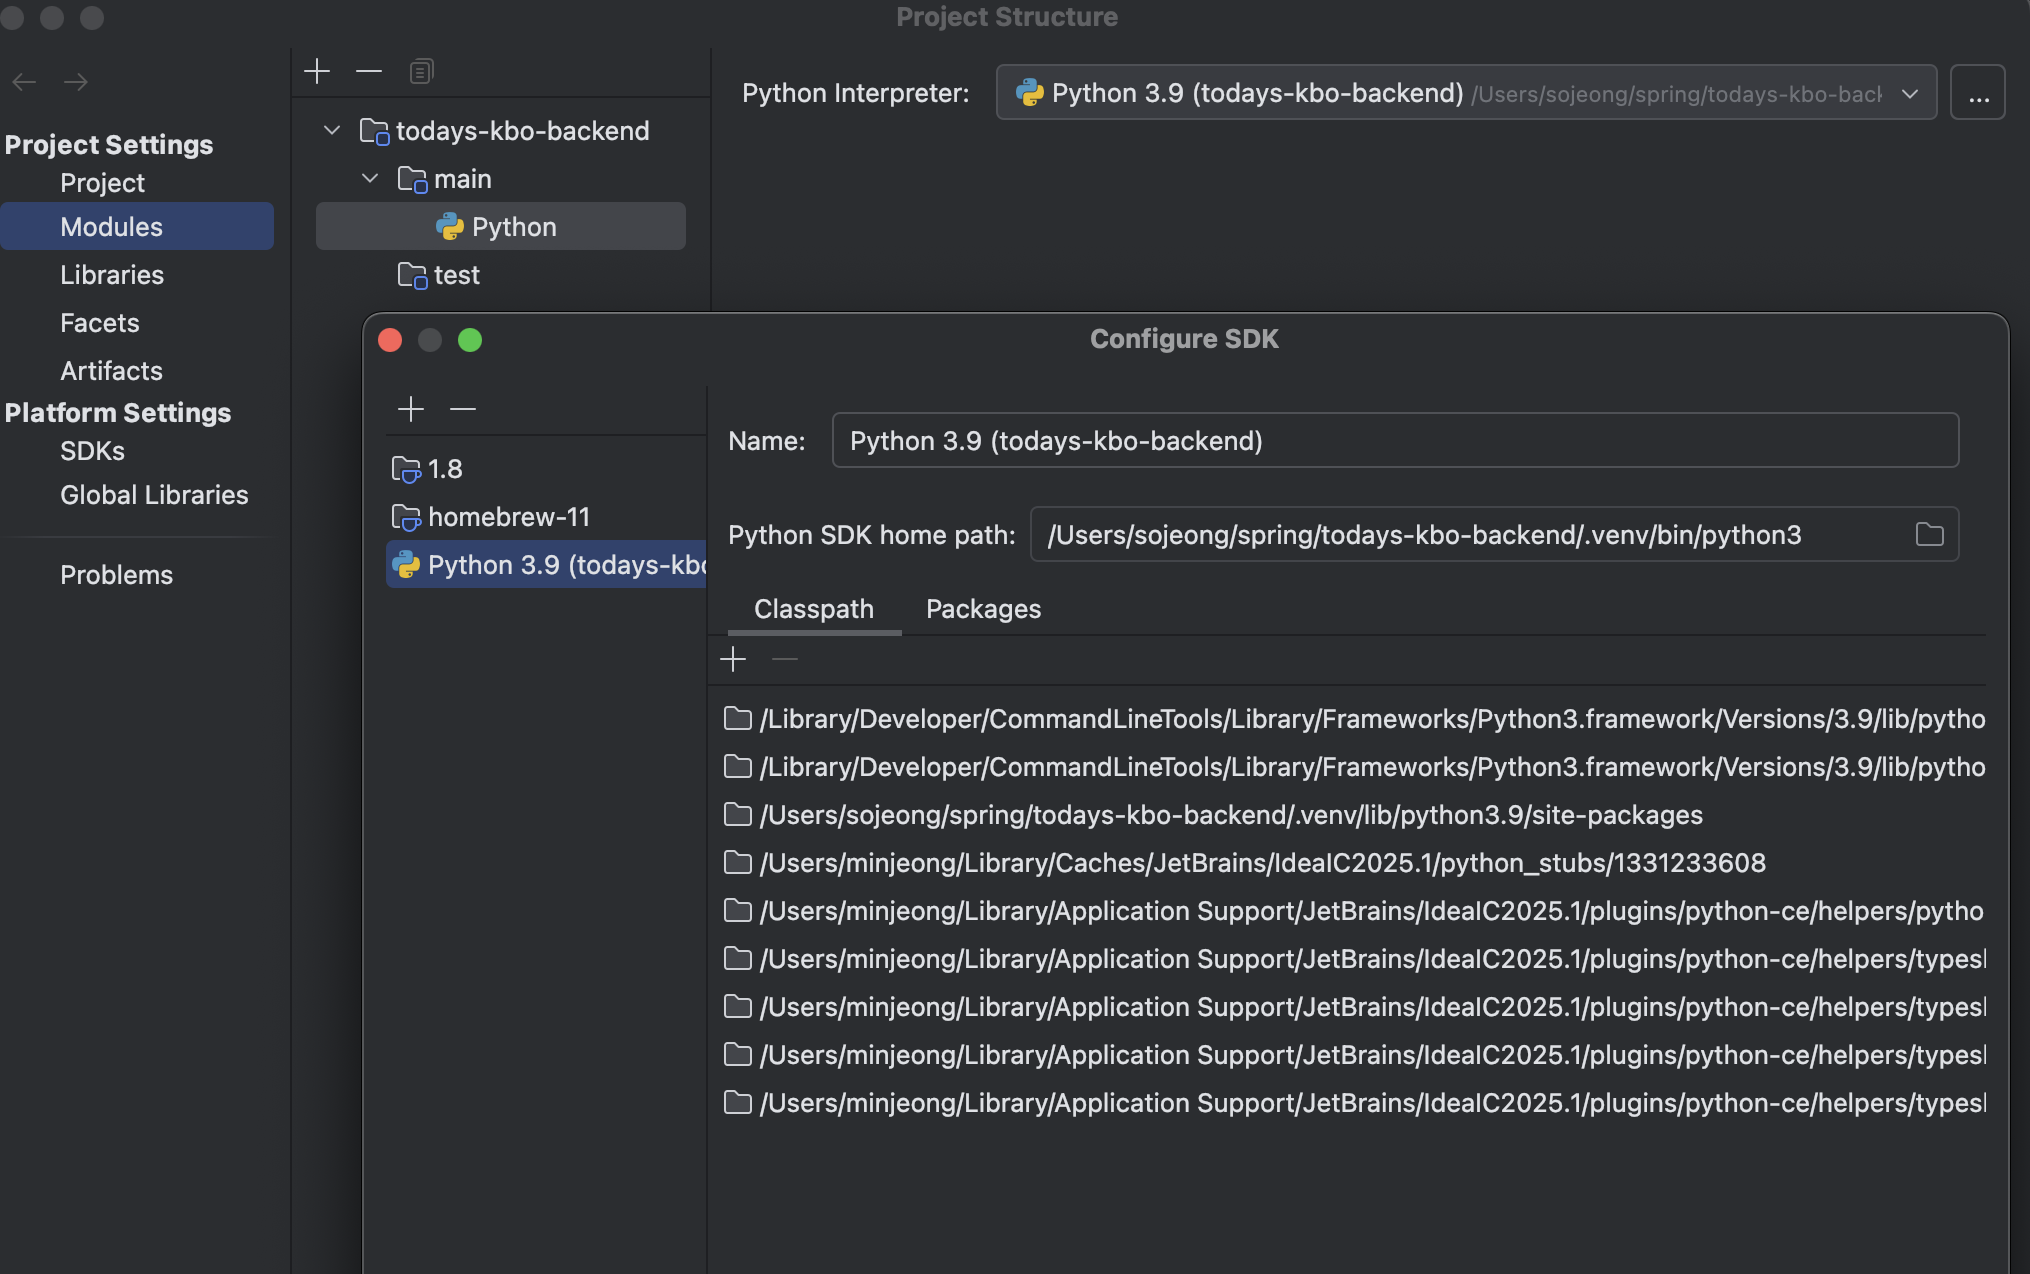The image size is (2030, 1274).
Task: Open SDKs under Platform Settings
Action: point(92,451)
